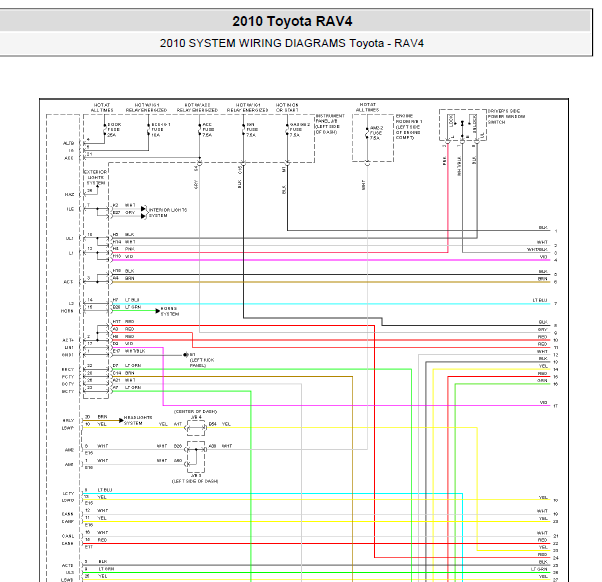The width and height of the screenshot is (602, 582).
Task: Click the INTERIOR LIGHTS SYSTEM label
Action: (168, 213)
